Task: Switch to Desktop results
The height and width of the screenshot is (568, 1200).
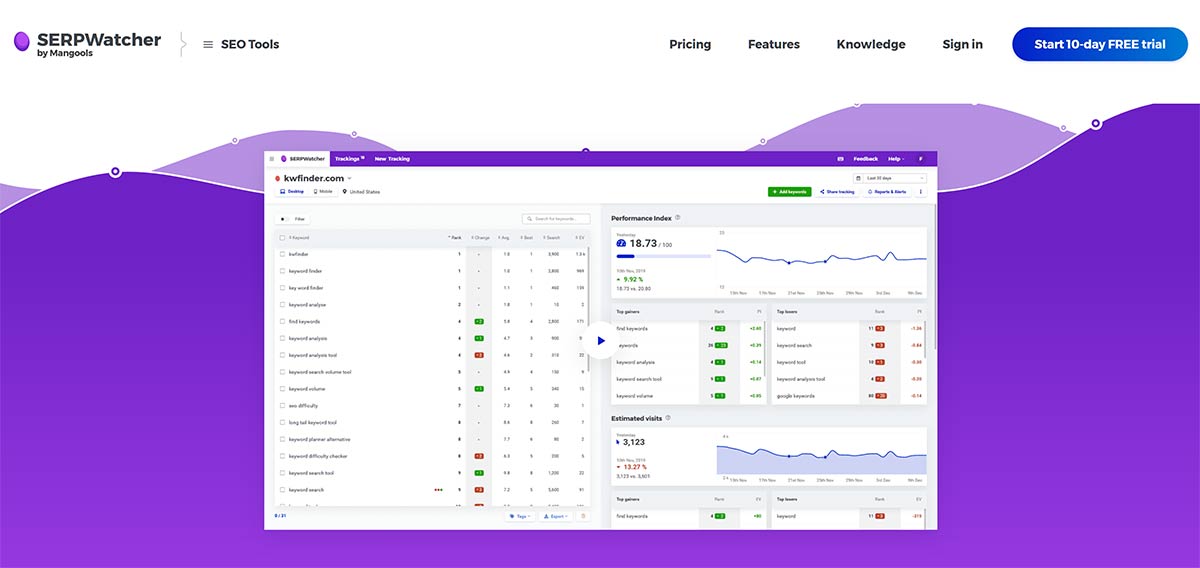Action: 292,191
